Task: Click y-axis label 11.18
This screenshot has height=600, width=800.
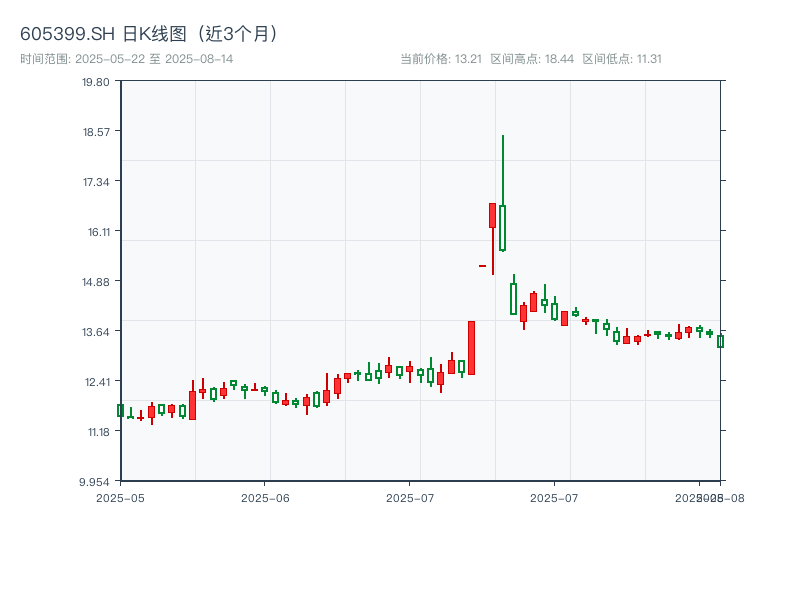Action: point(98,432)
